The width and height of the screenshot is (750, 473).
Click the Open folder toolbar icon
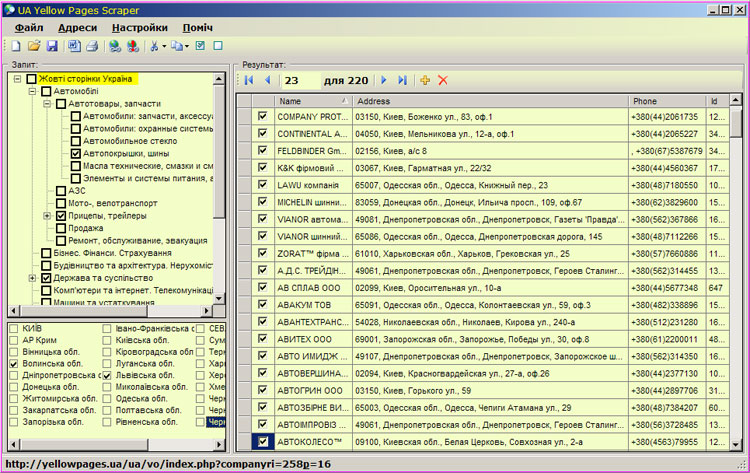(34, 46)
